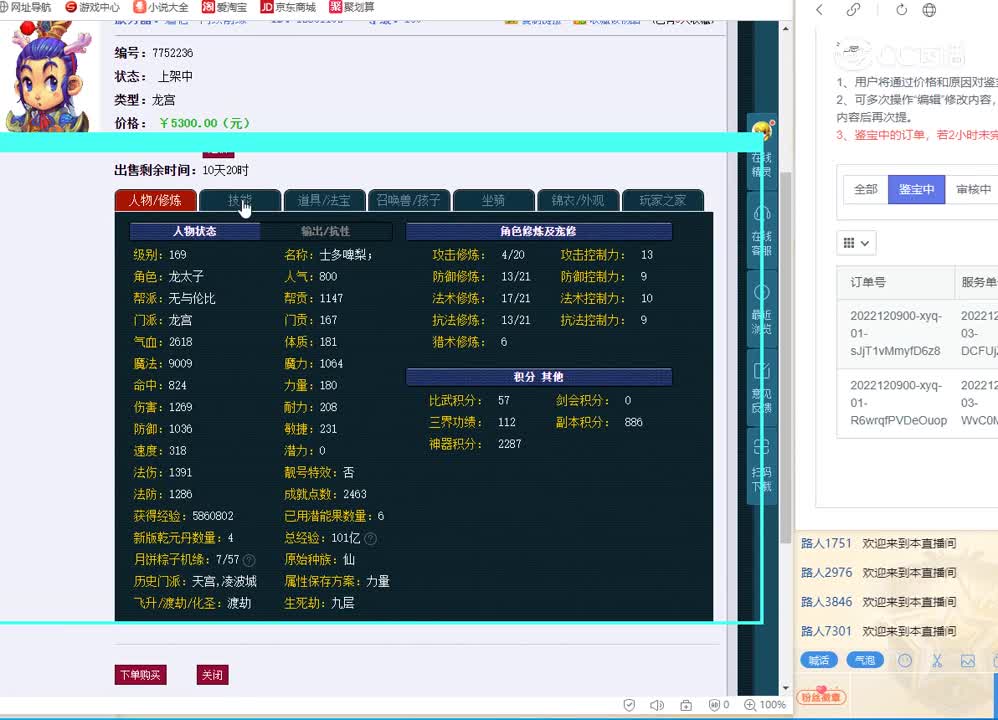
Task: Open the globe browser icon
Action: [x=929, y=10]
